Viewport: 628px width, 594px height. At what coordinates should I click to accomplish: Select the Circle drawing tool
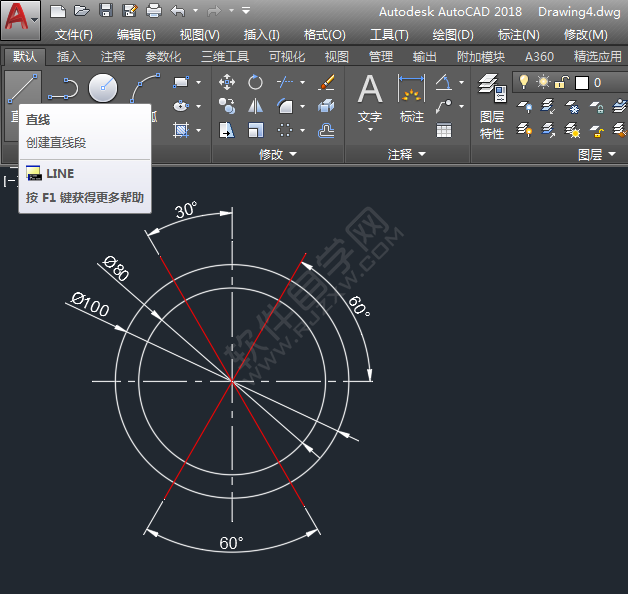(x=103, y=88)
